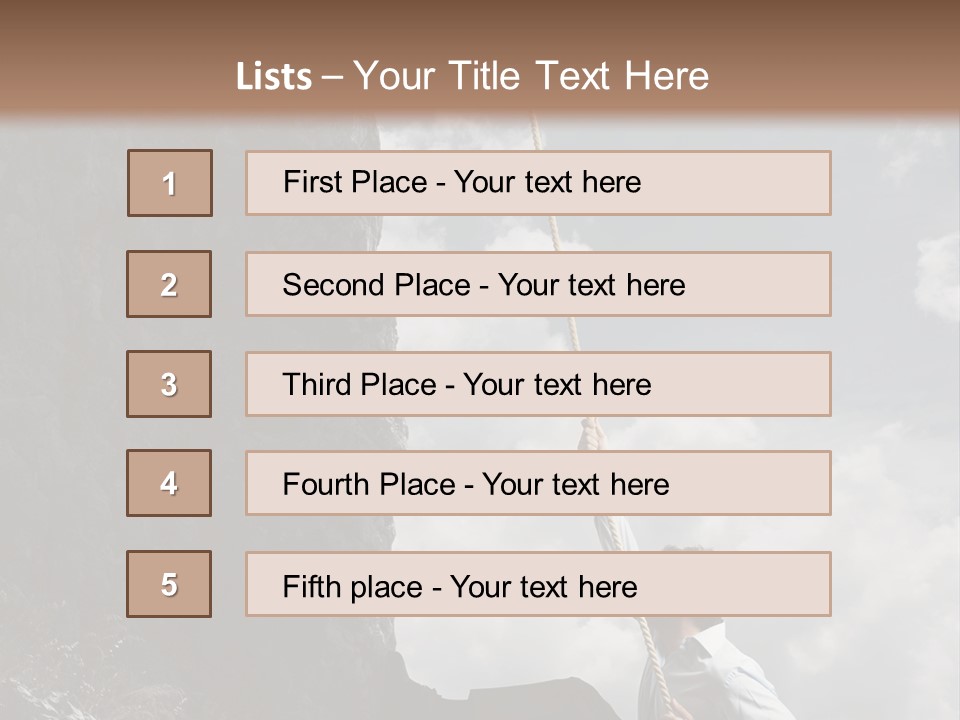Click the word Fifth in last bar

[x=311, y=586]
